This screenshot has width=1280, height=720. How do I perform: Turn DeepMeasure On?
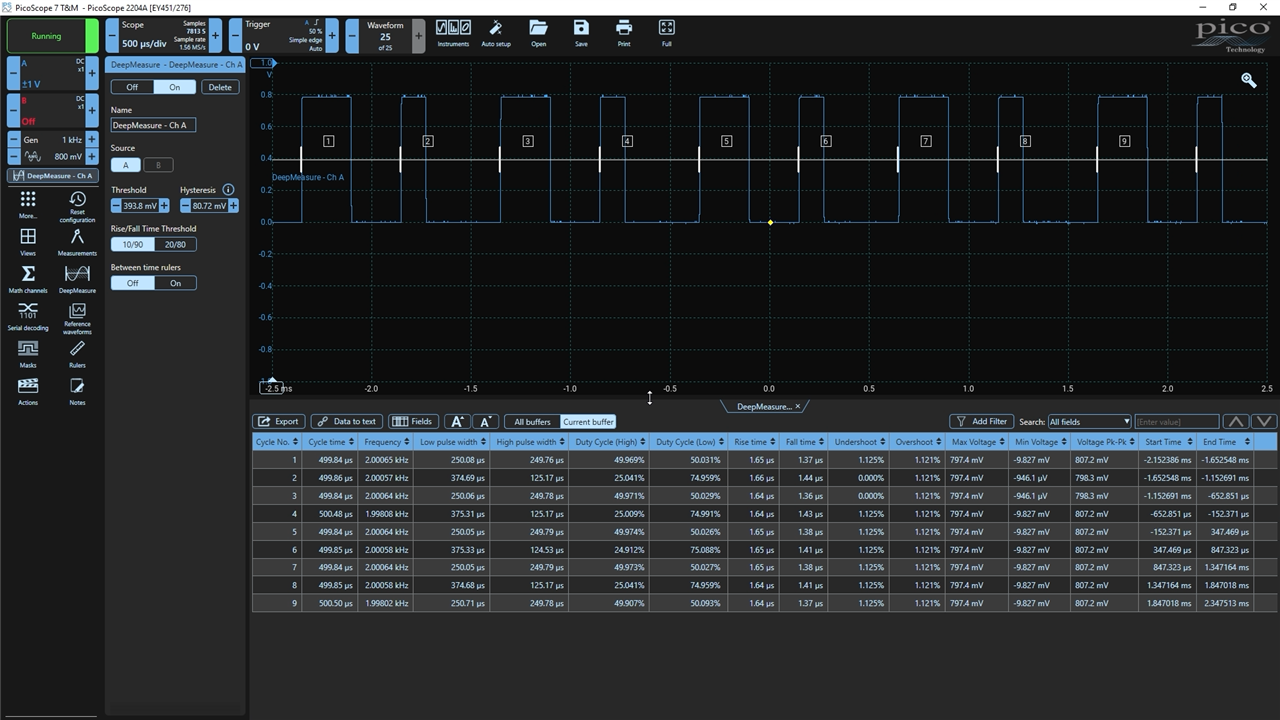click(x=175, y=87)
